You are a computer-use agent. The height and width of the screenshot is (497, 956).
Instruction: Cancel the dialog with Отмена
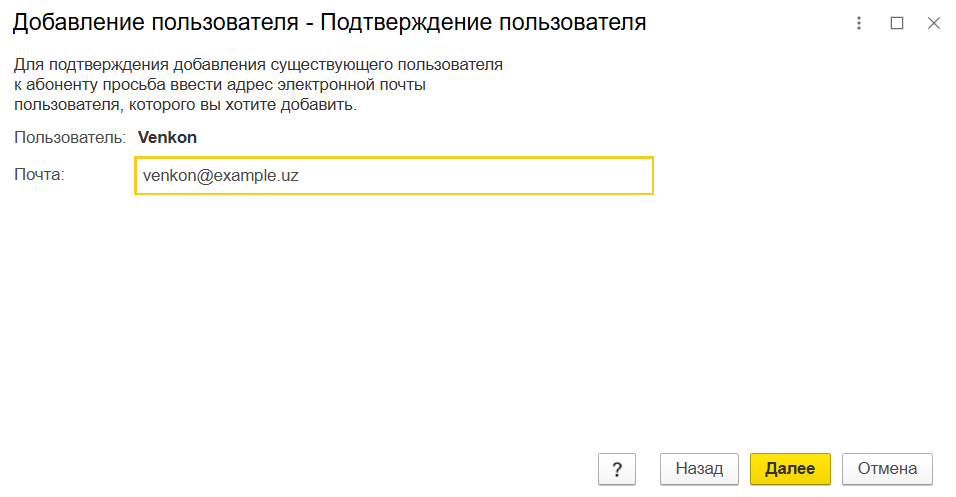tap(887, 468)
